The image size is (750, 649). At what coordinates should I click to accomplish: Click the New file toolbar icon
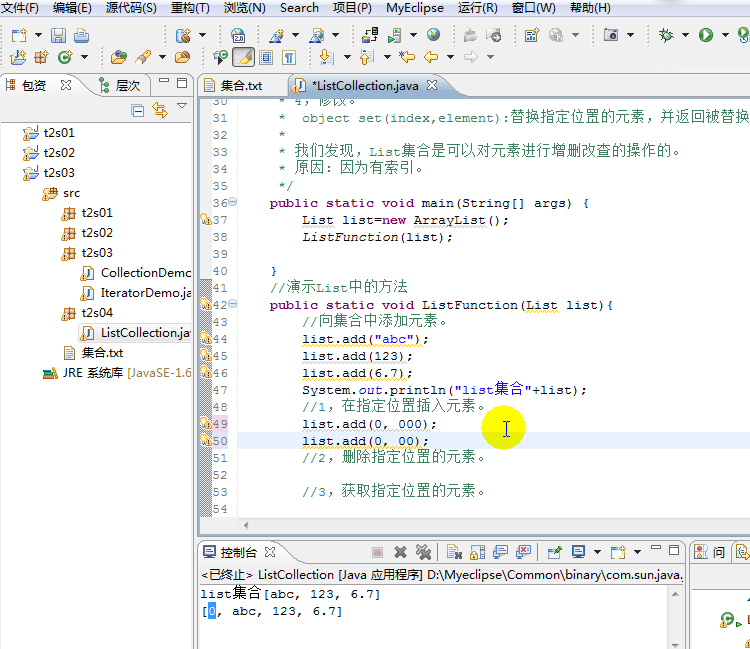[20, 35]
